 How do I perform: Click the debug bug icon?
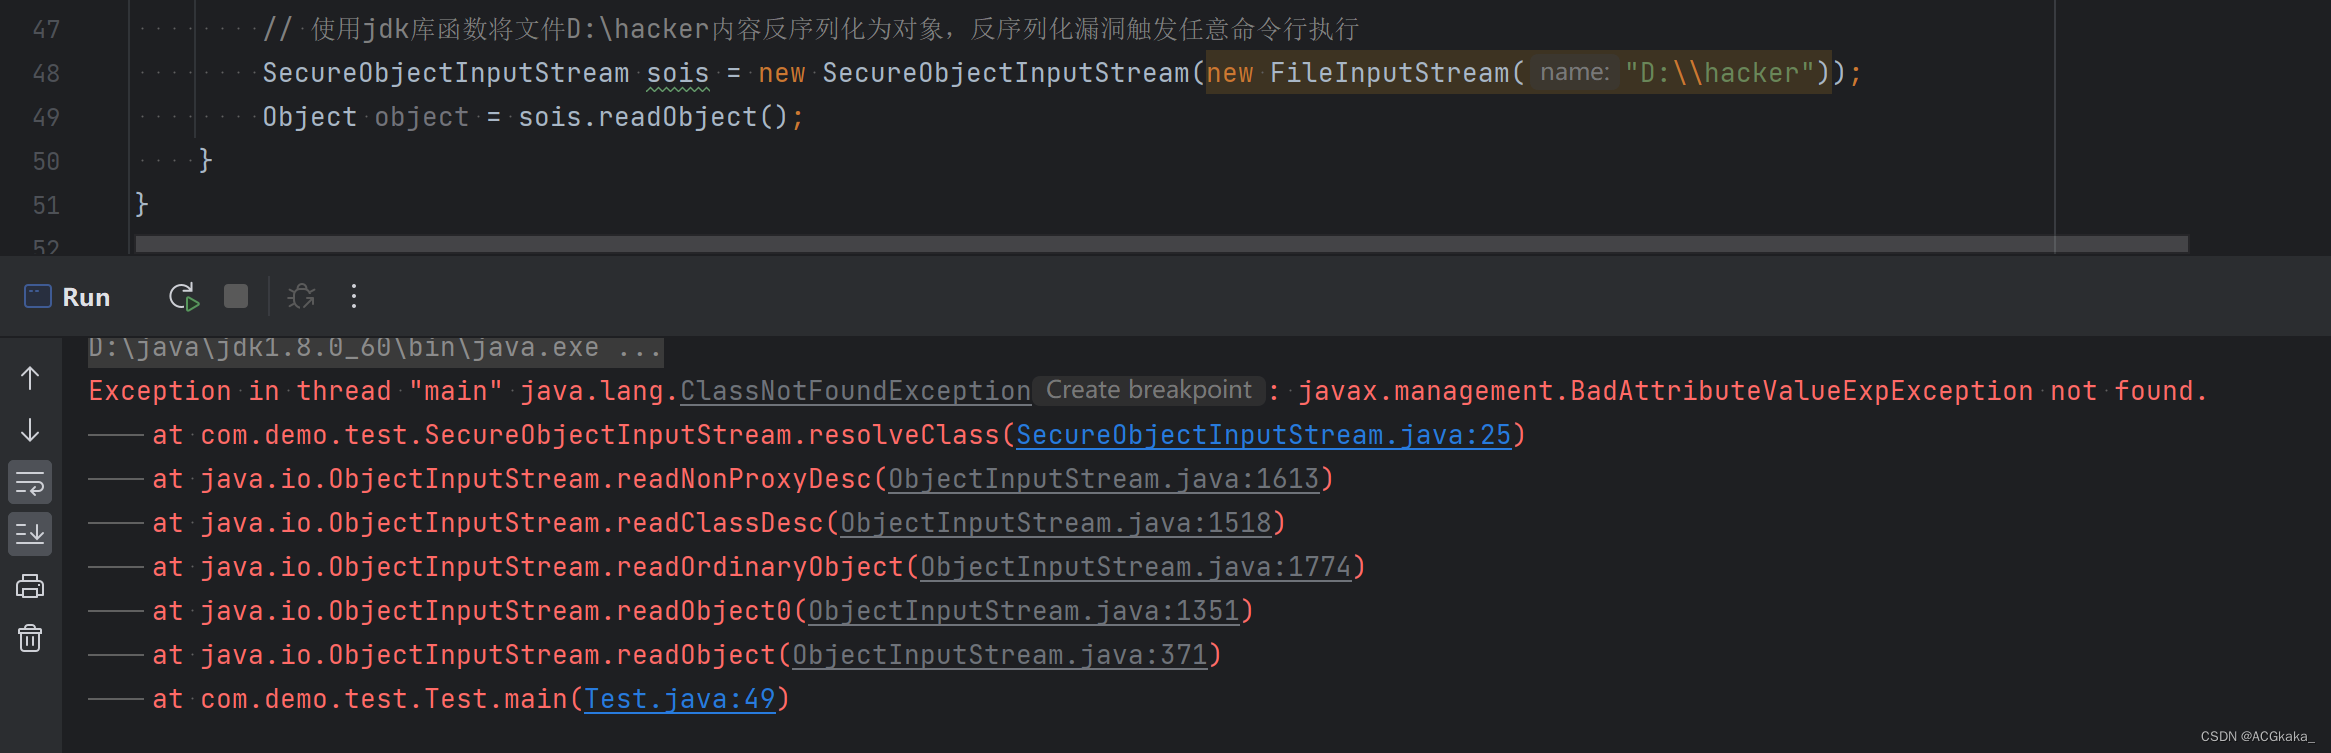point(301,296)
